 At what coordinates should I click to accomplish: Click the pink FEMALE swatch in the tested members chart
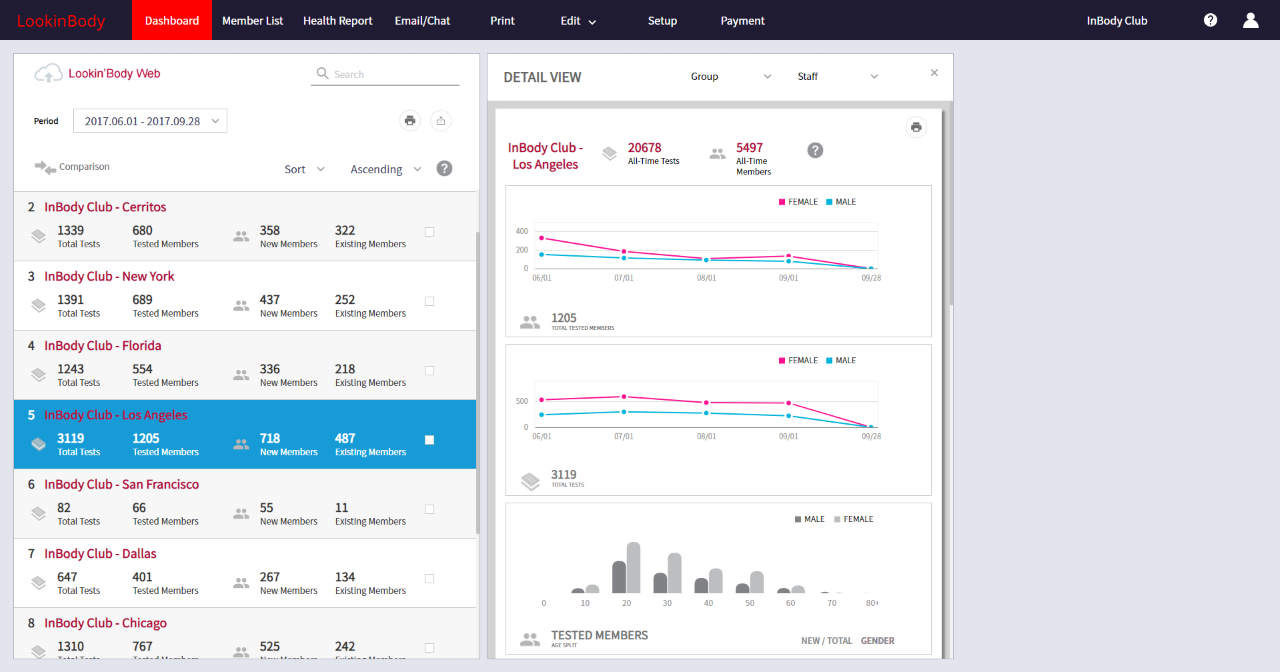pos(782,202)
